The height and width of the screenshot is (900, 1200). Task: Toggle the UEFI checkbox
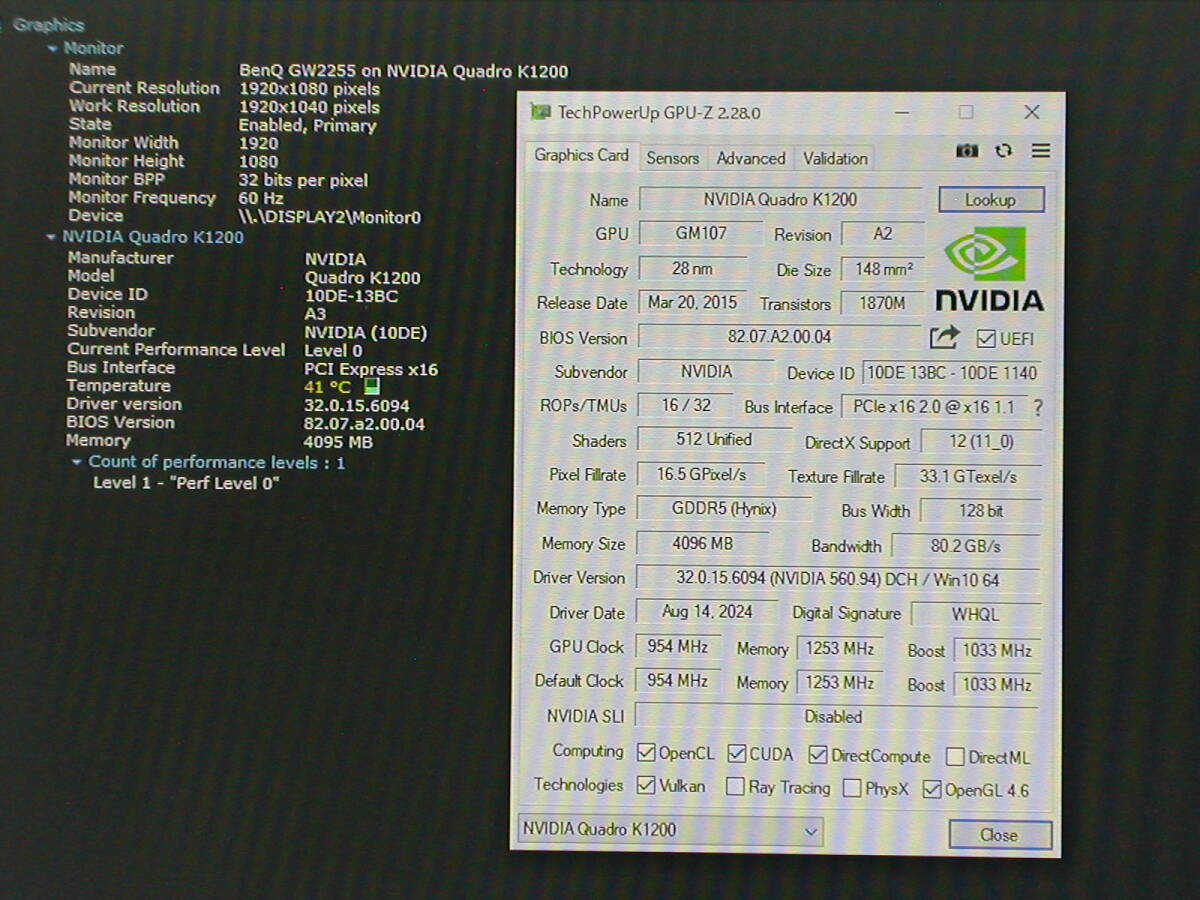986,339
